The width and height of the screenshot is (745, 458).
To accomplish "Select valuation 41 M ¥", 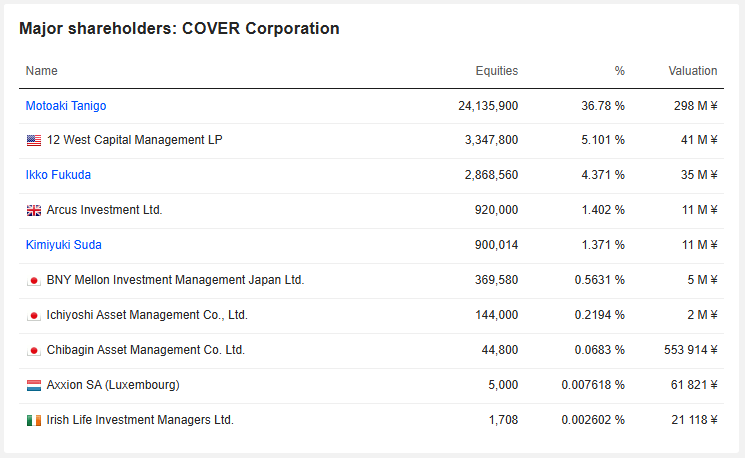I will [x=699, y=140].
